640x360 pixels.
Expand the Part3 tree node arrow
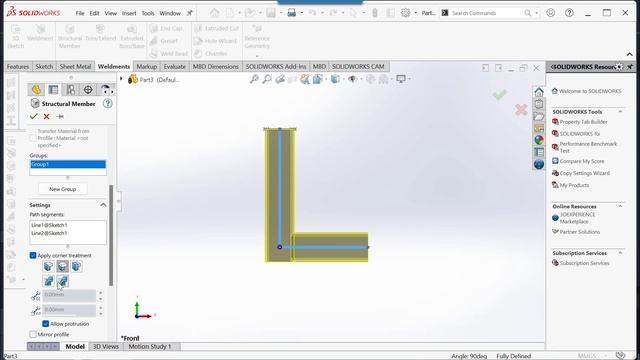coord(121,79)
